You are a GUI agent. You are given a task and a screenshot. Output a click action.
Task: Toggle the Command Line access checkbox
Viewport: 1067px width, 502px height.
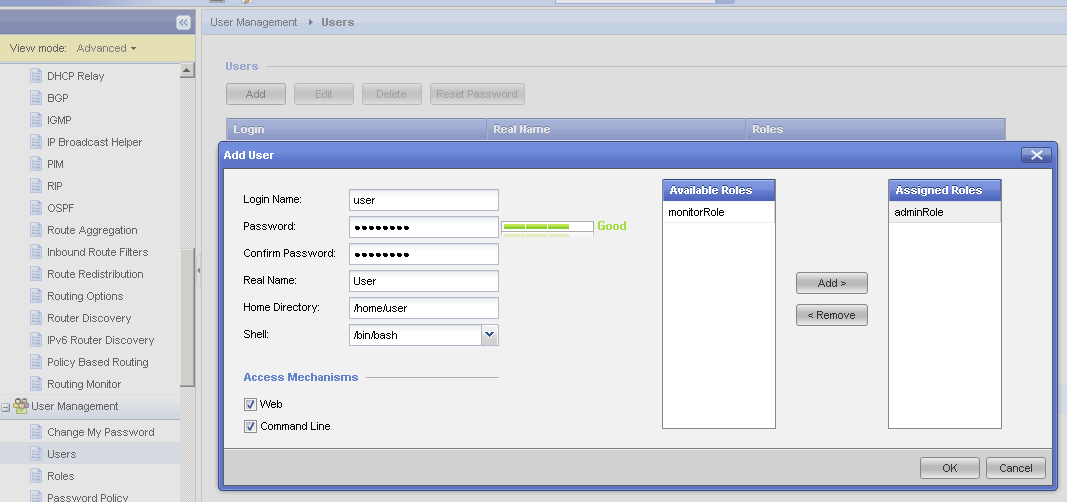pyautogui.click(x=250, y=427)
